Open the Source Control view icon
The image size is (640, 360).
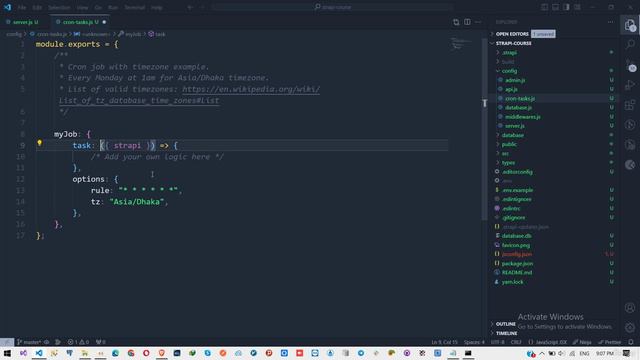pos(630,65)
